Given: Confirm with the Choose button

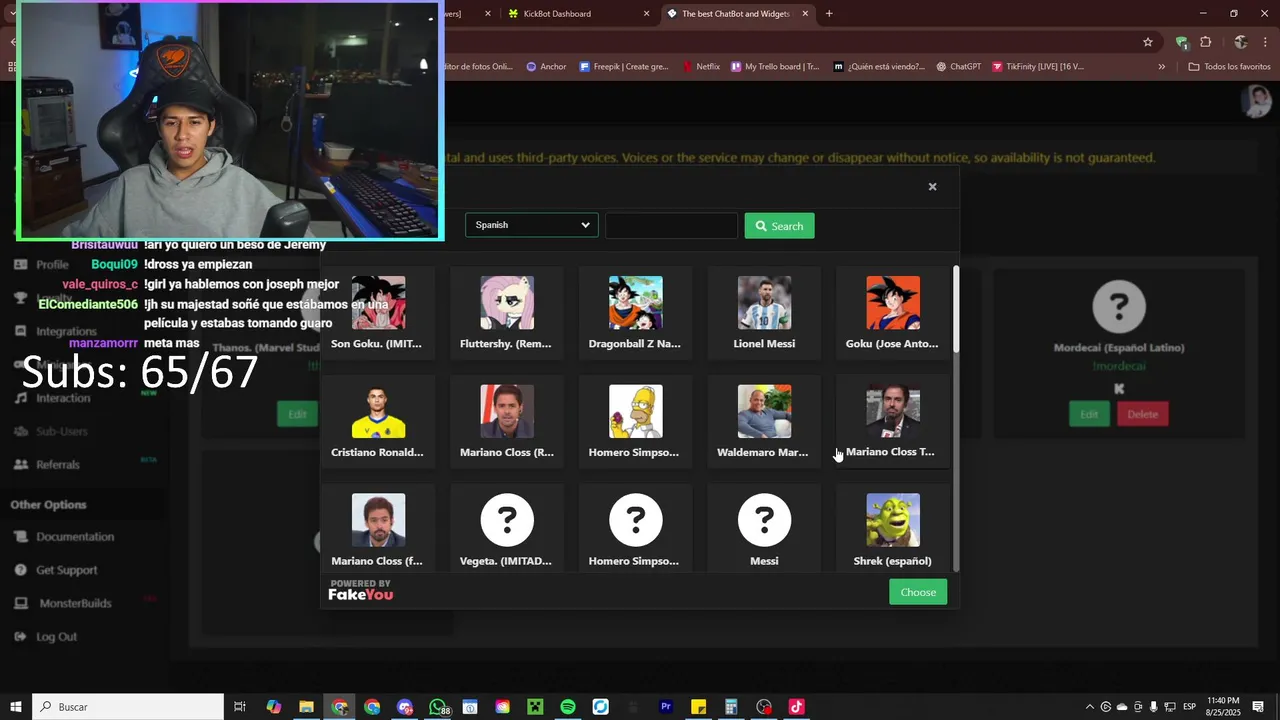Looking at the screenshot, I should tap(918, 592).
